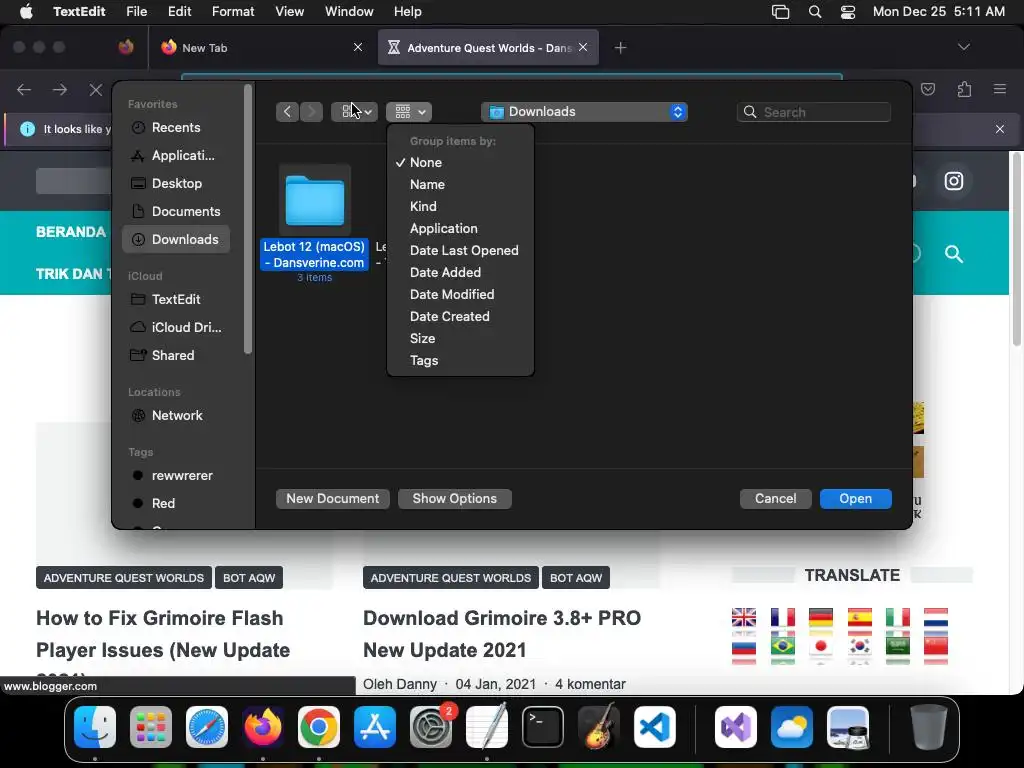Screen dimensions: 1024x768
Task: Focus the dialog Search field
Action: pos(814,112)
